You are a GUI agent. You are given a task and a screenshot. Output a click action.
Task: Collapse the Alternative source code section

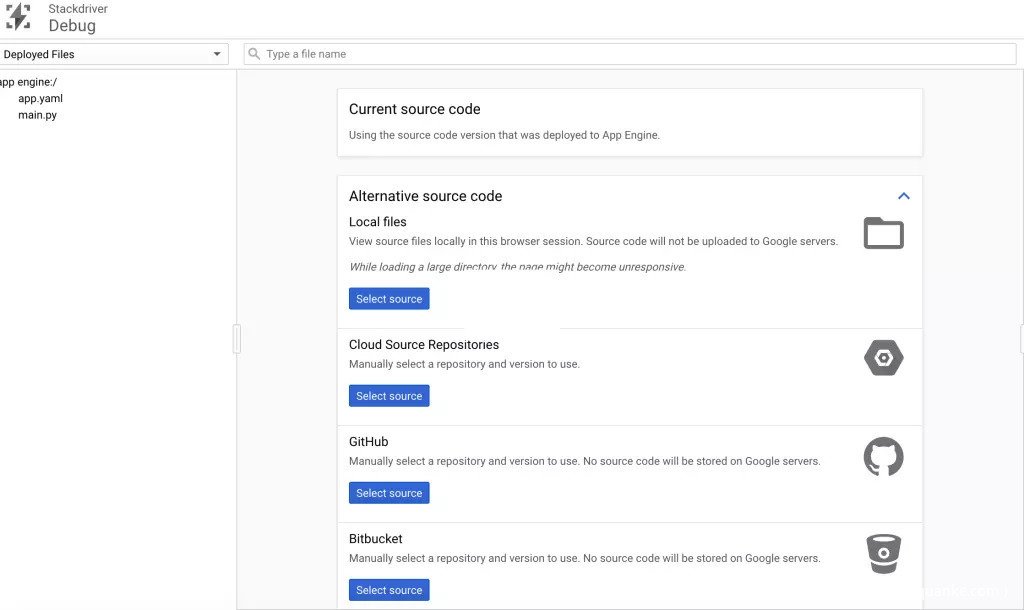(x=903, y=196)
